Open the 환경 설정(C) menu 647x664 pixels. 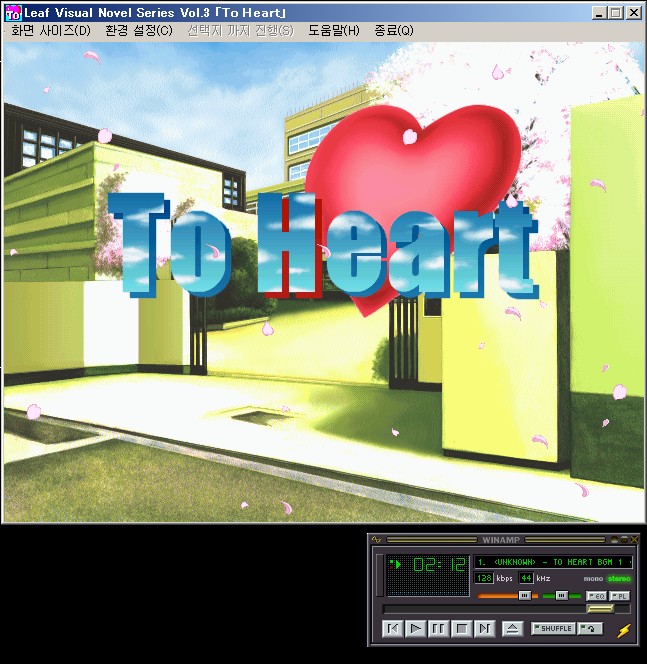139,30
